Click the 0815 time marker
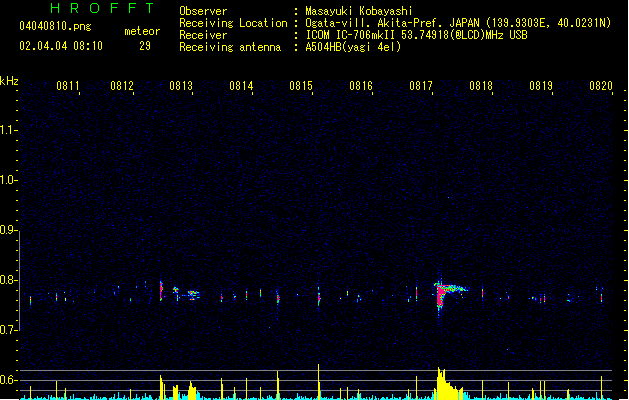 click(x=301, y=86)
